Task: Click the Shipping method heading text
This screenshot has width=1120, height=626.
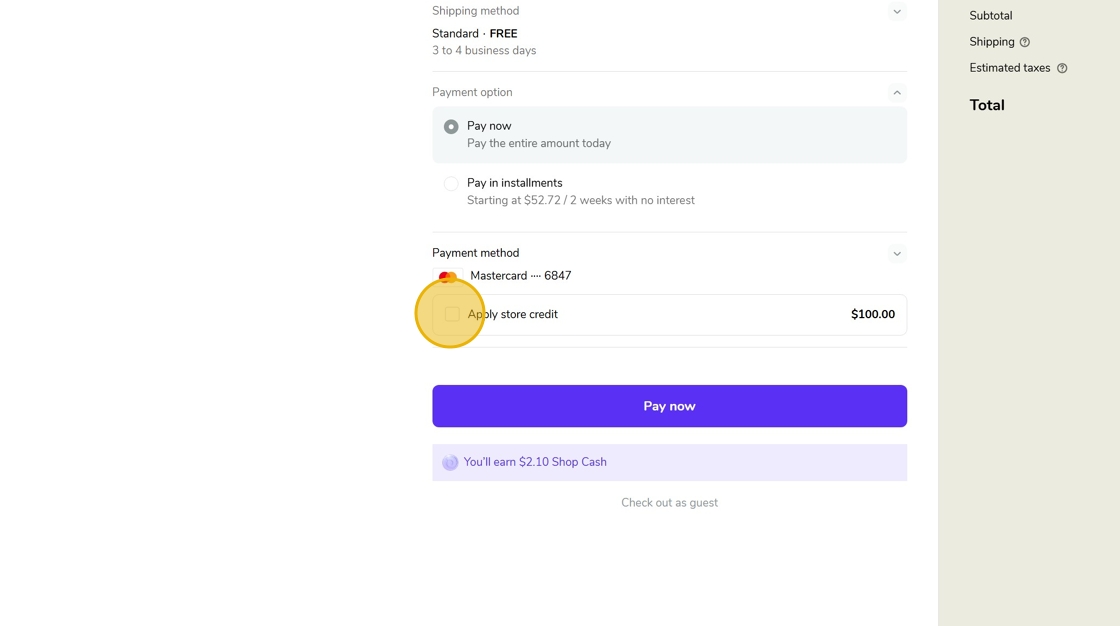Action: click(x=475, y=11)
